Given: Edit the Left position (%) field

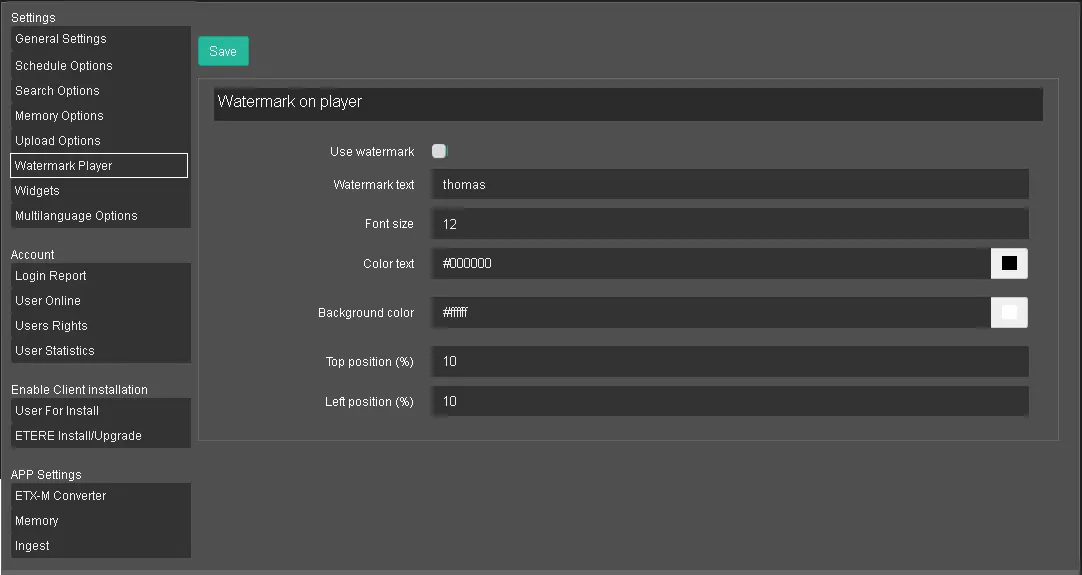Looking at the screenshot, I should point(729,402).
